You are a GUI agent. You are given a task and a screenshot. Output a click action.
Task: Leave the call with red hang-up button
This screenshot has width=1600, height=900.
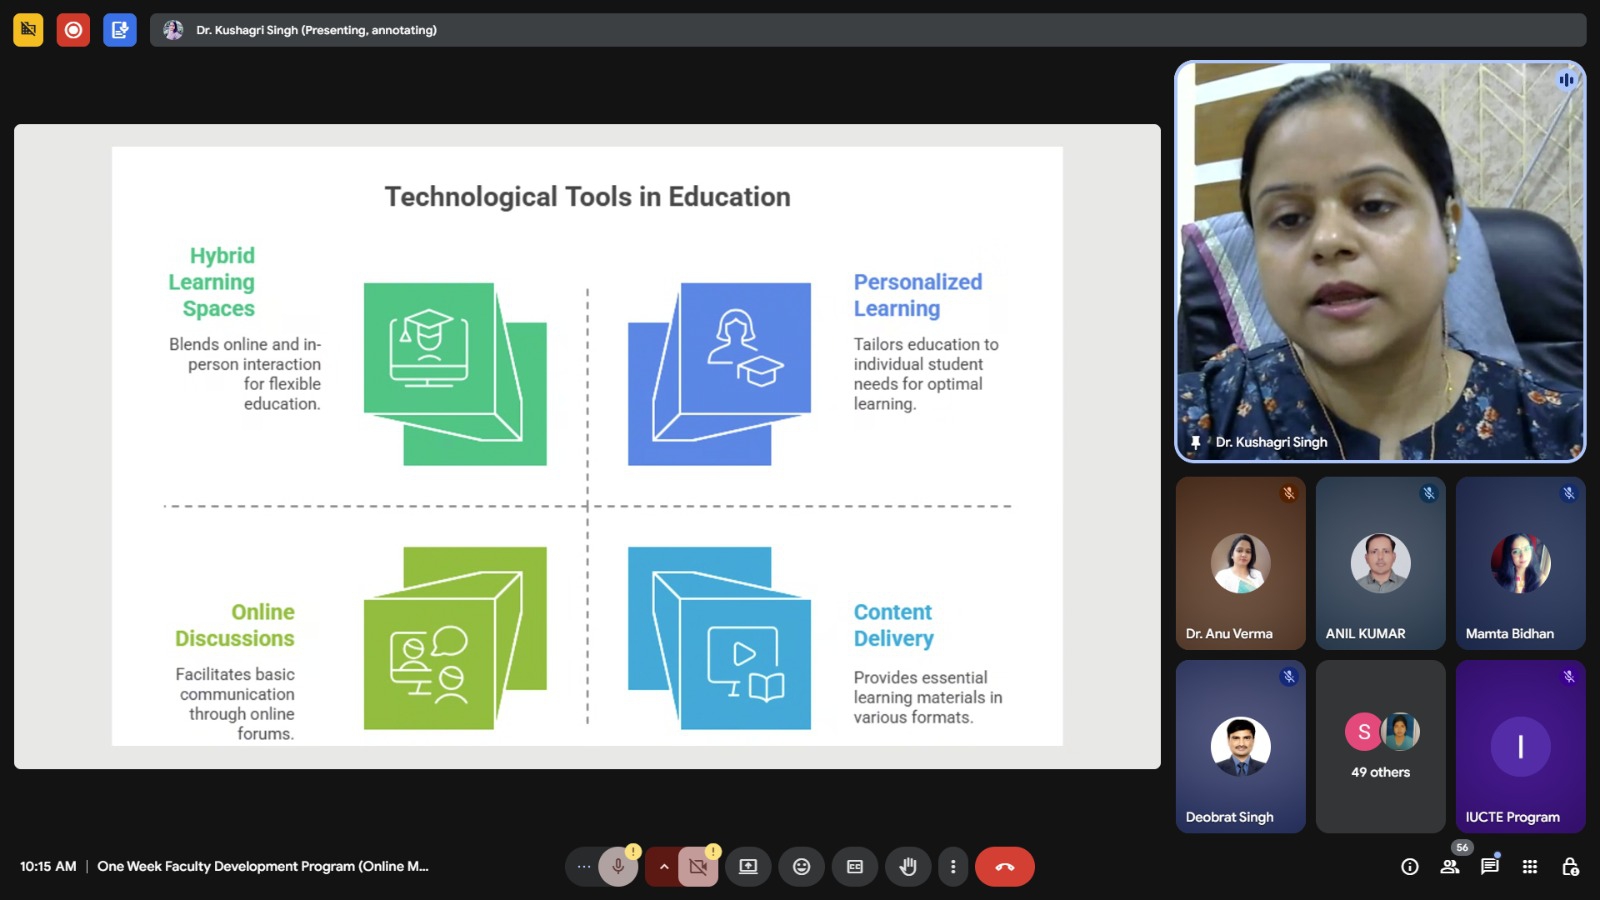tap(1004, 867)
